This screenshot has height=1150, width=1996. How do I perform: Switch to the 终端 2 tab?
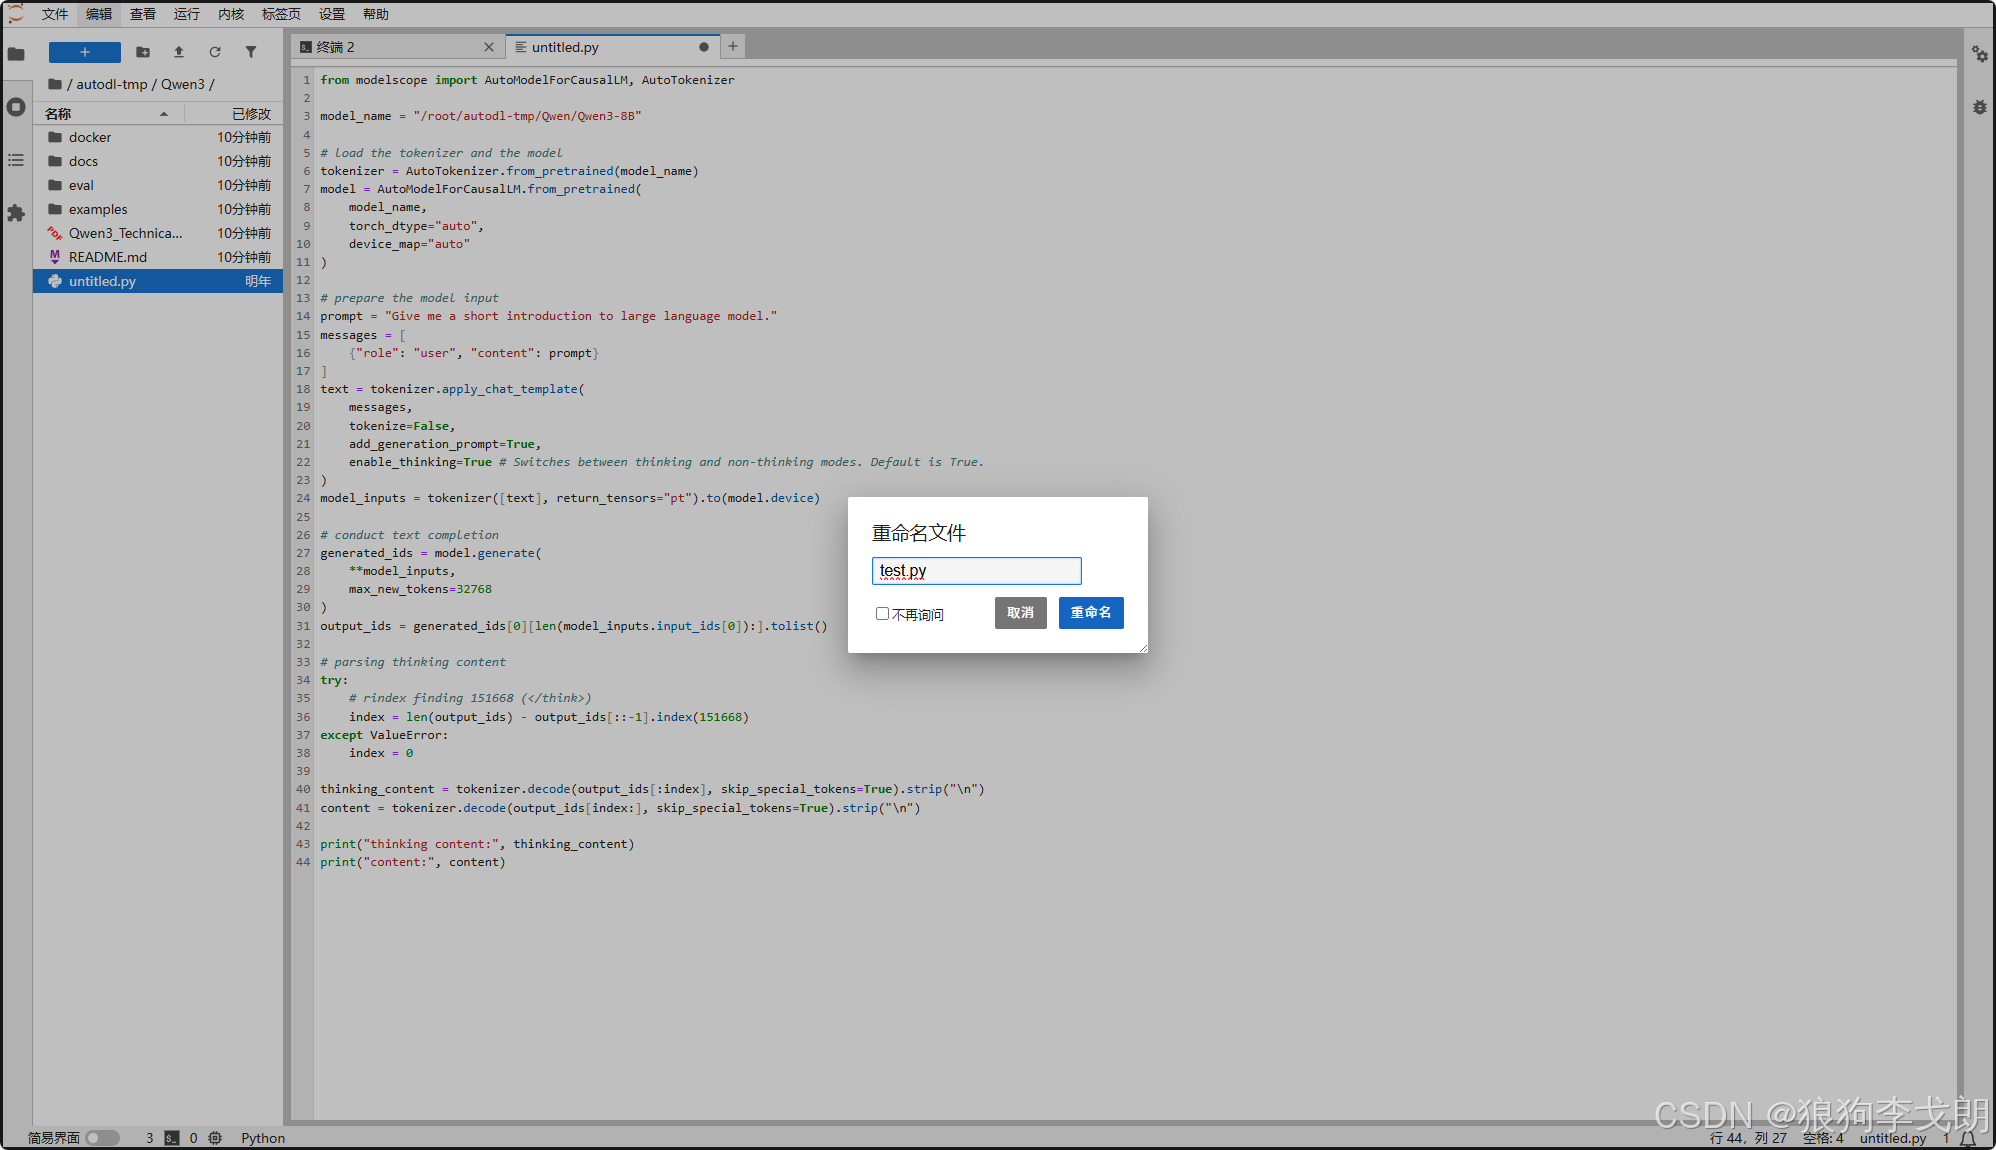(x=336, y=47)
